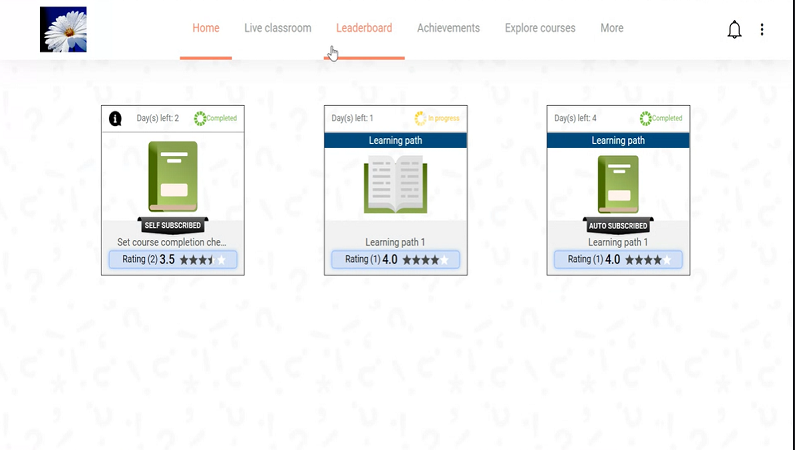This screenshot has height=450, width=795.
Task: Open the notifications bell icon
Action: (734, 29)
